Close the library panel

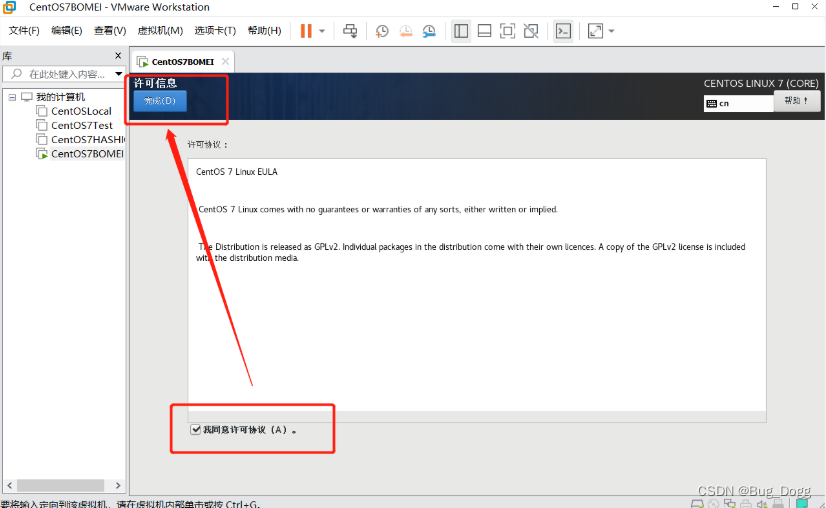118,55
